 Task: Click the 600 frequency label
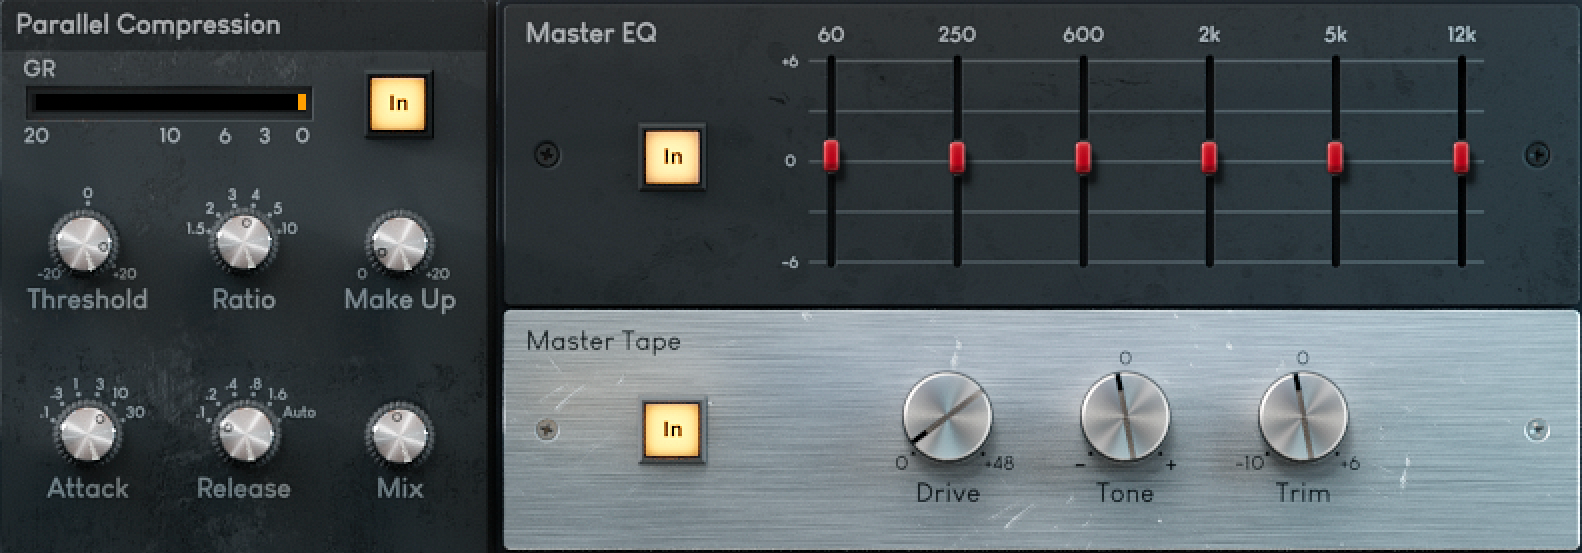pos(1083,35)
